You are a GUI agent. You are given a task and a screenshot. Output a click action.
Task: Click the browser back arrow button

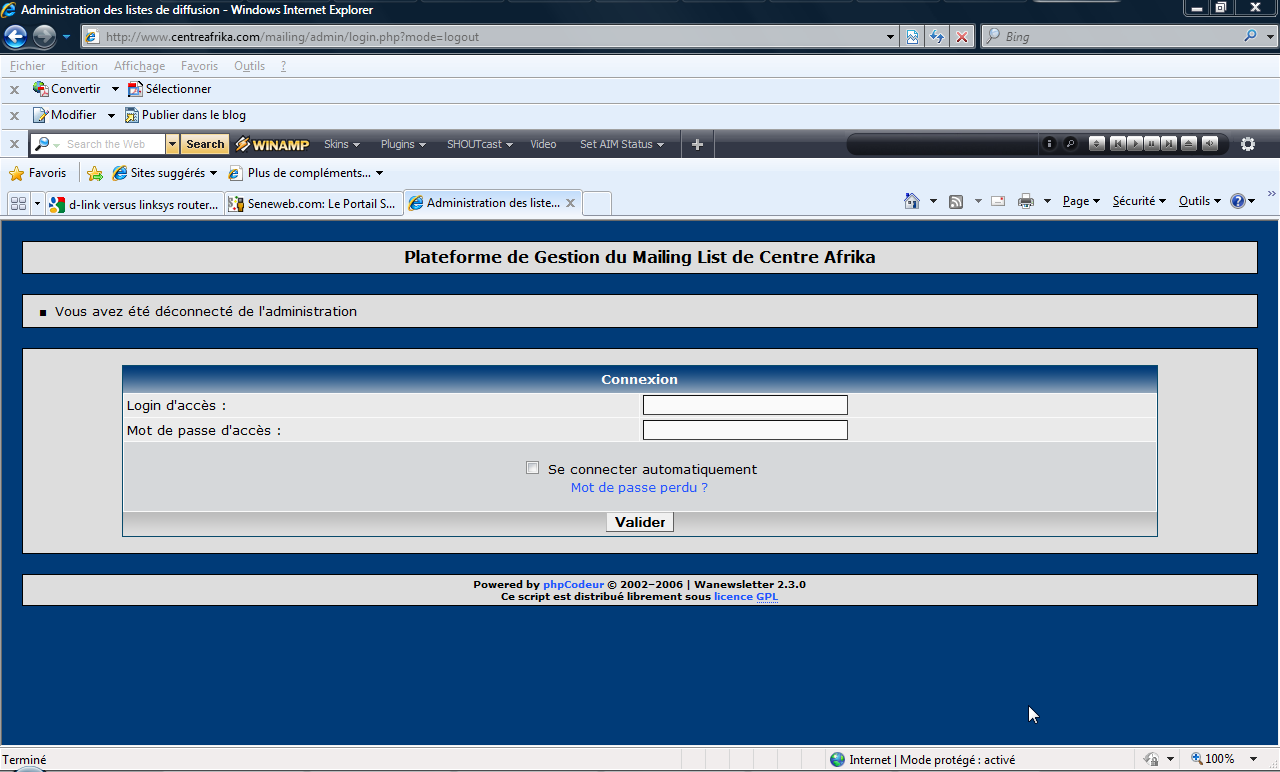(16, 37)
